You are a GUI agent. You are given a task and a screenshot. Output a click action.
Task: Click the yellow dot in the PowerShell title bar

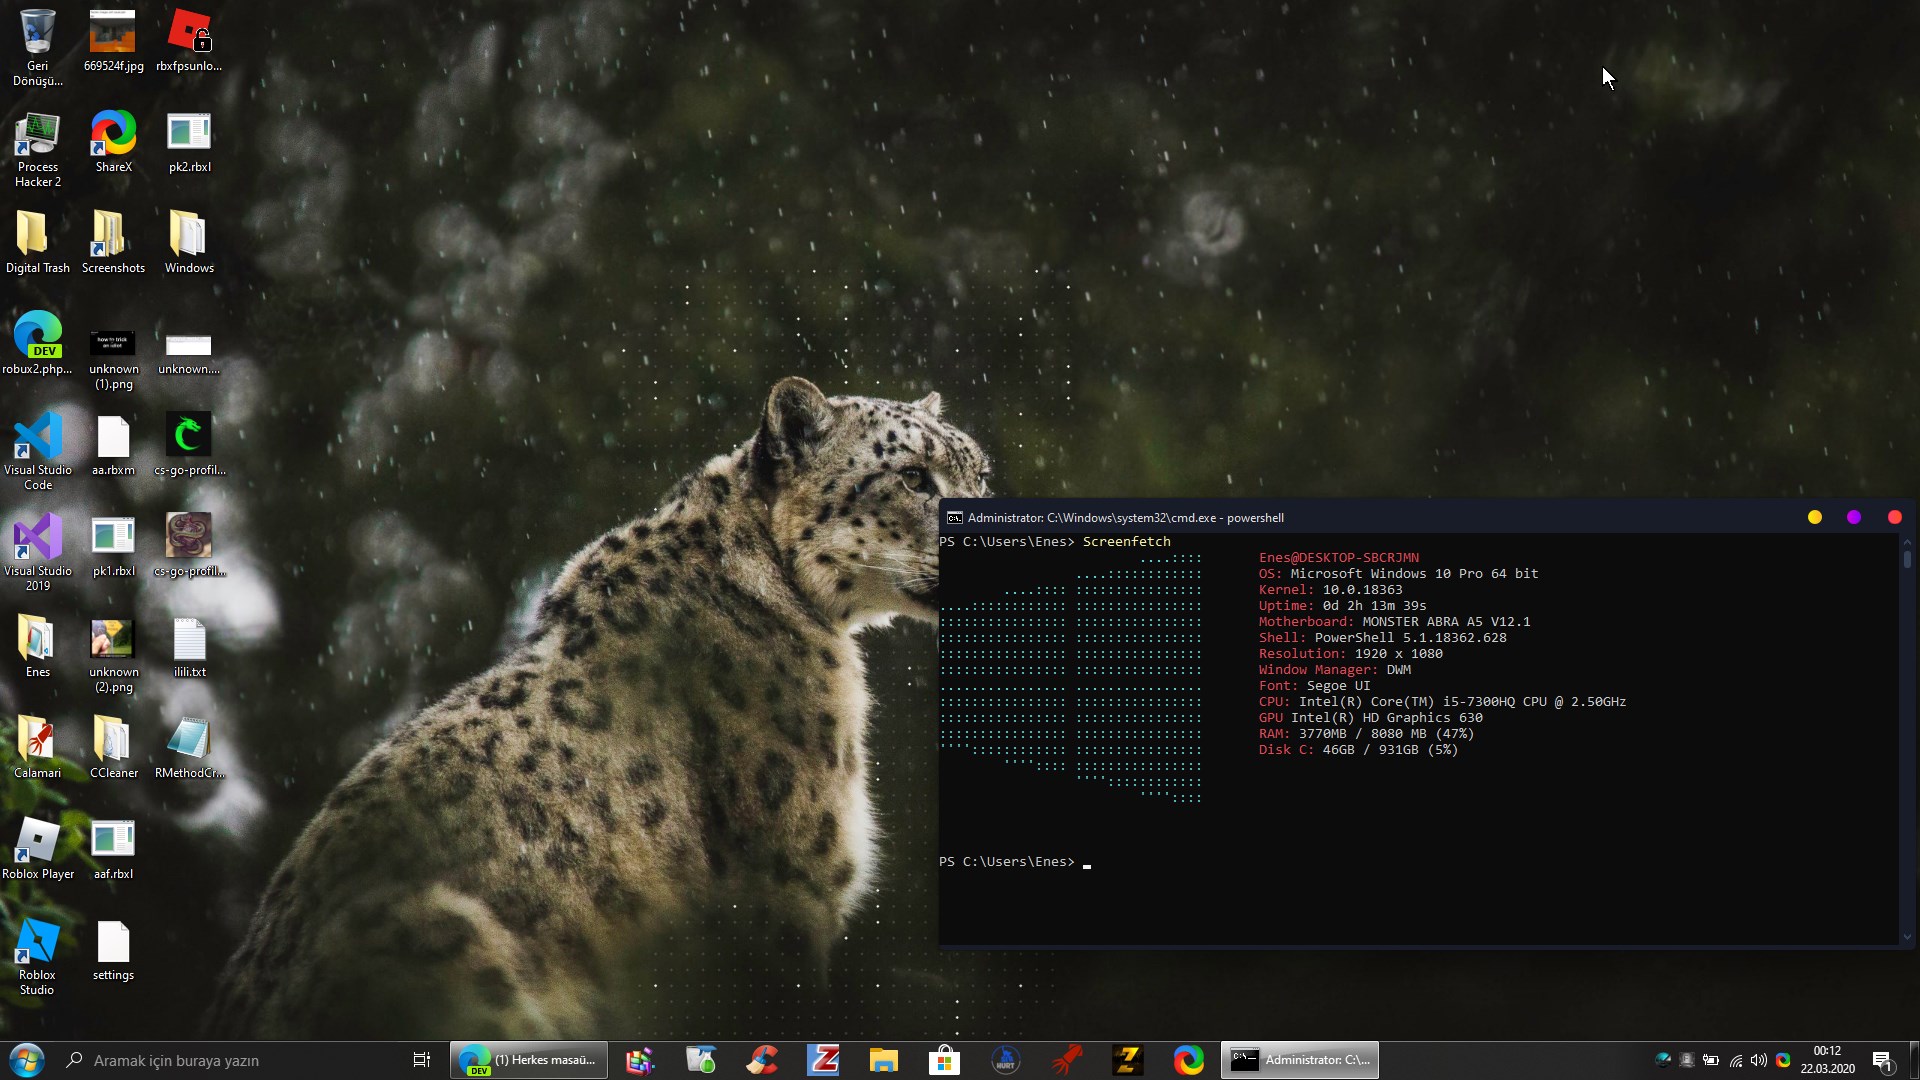(x=1815, y=517)
